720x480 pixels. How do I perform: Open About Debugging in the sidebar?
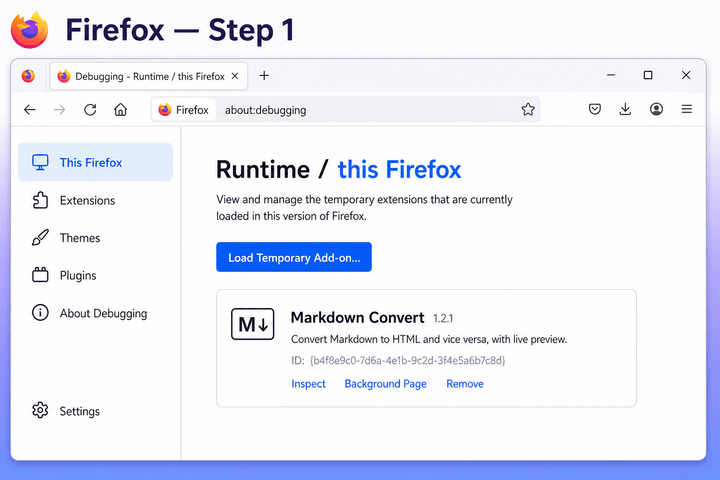(96, 313)
